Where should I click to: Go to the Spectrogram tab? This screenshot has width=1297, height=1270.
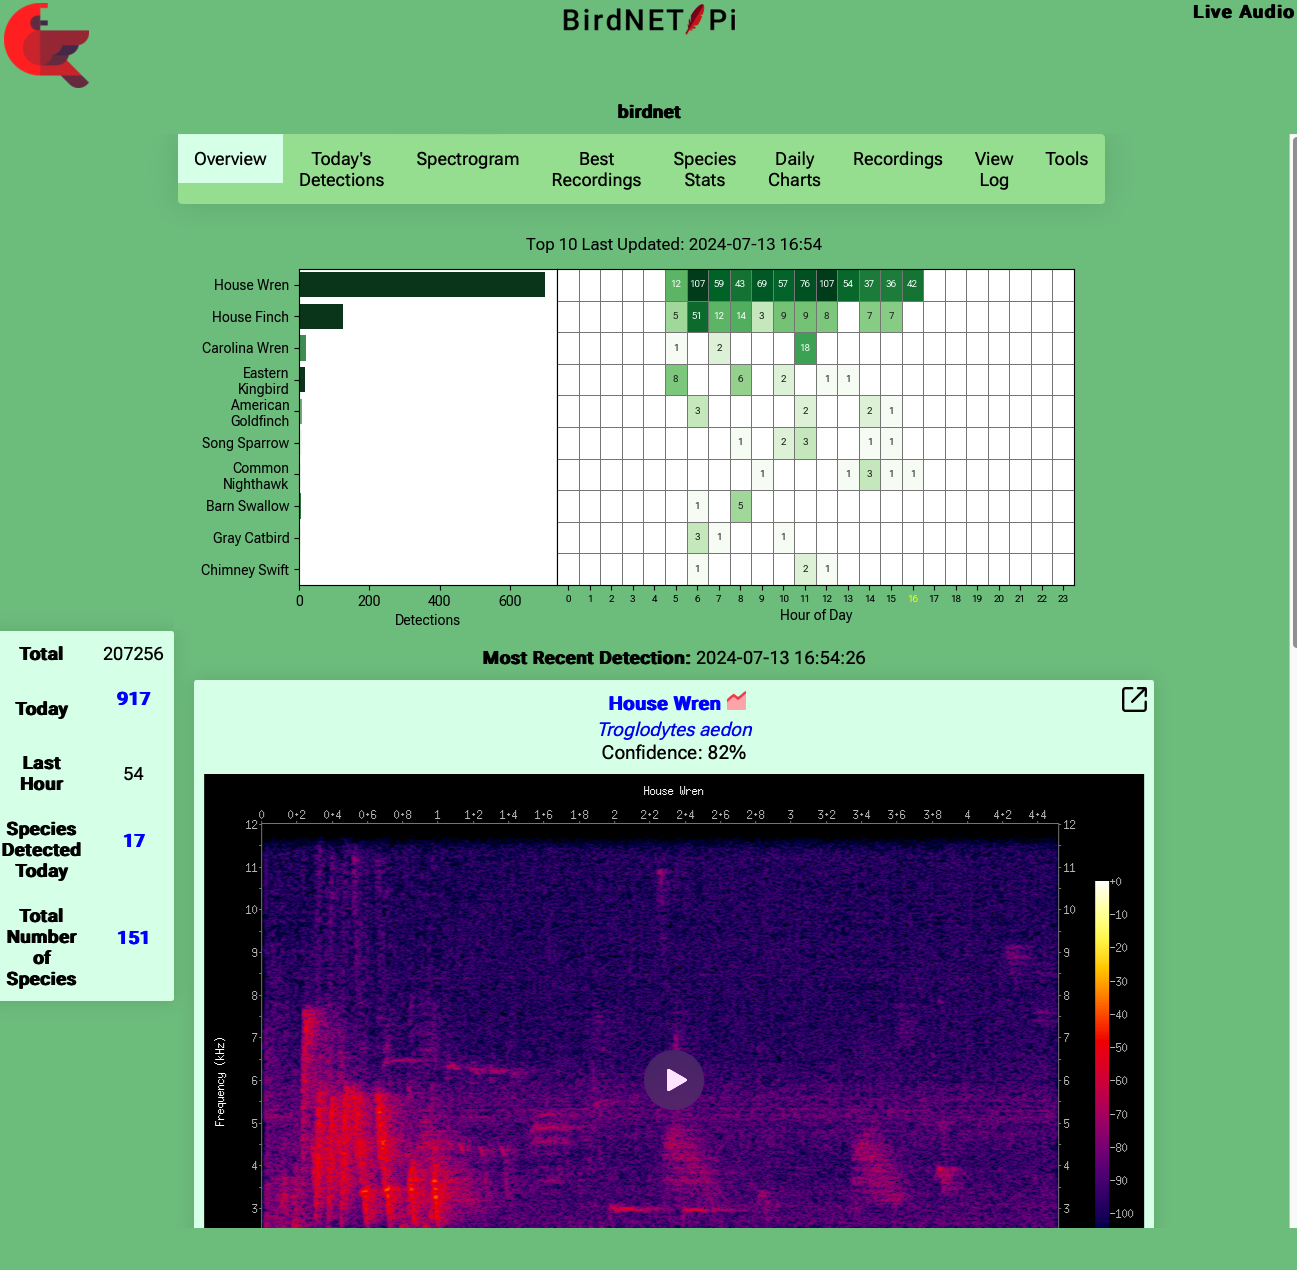(467, 159)
